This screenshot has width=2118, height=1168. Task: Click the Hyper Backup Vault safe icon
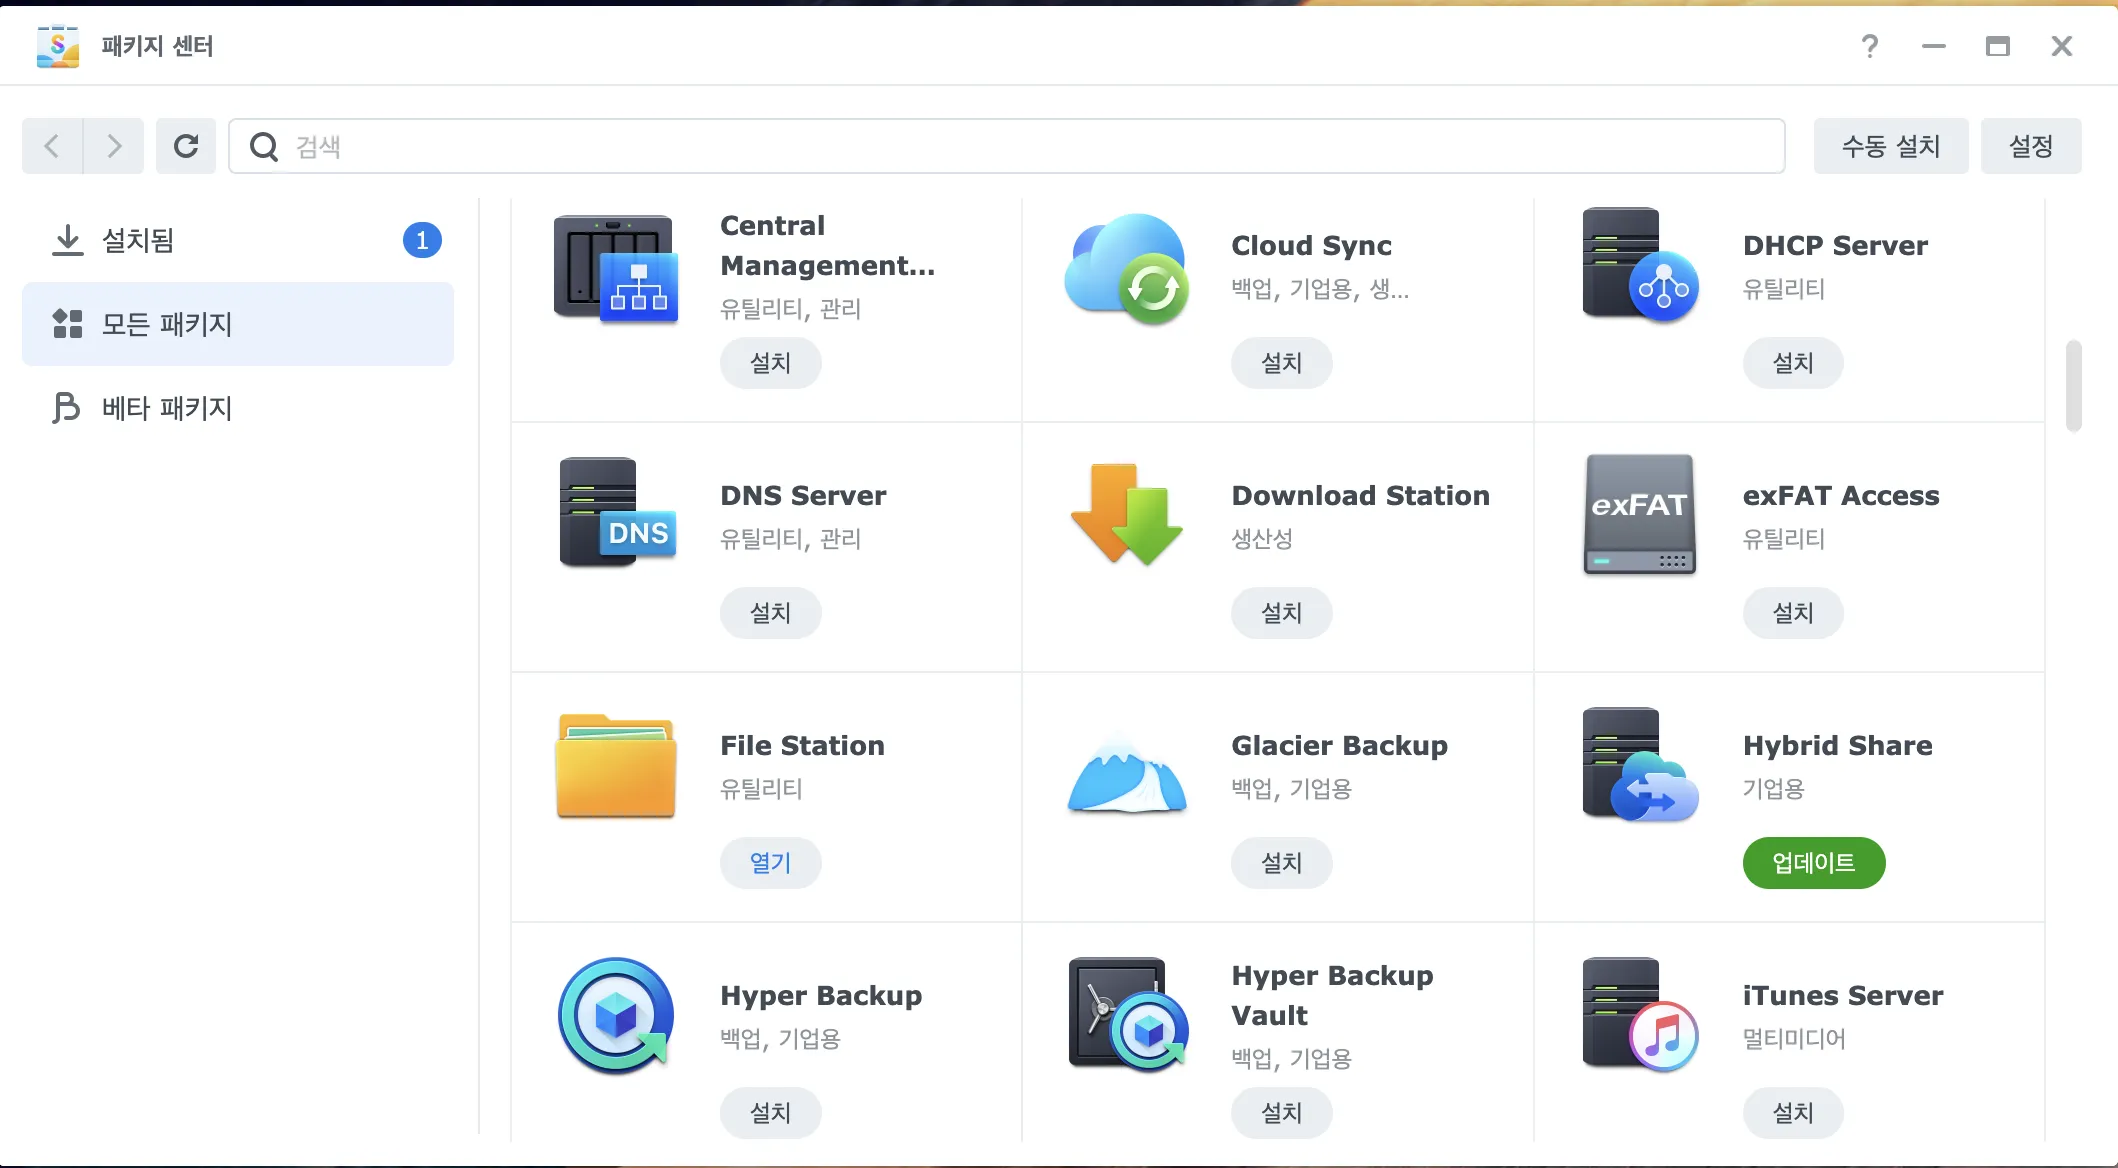pyautogui.click(x=1128, y=1014)
